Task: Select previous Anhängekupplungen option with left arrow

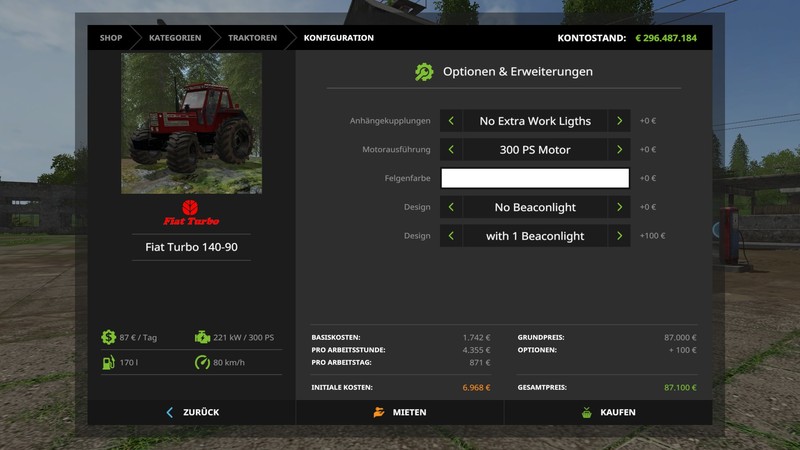Action: point(451,121)
